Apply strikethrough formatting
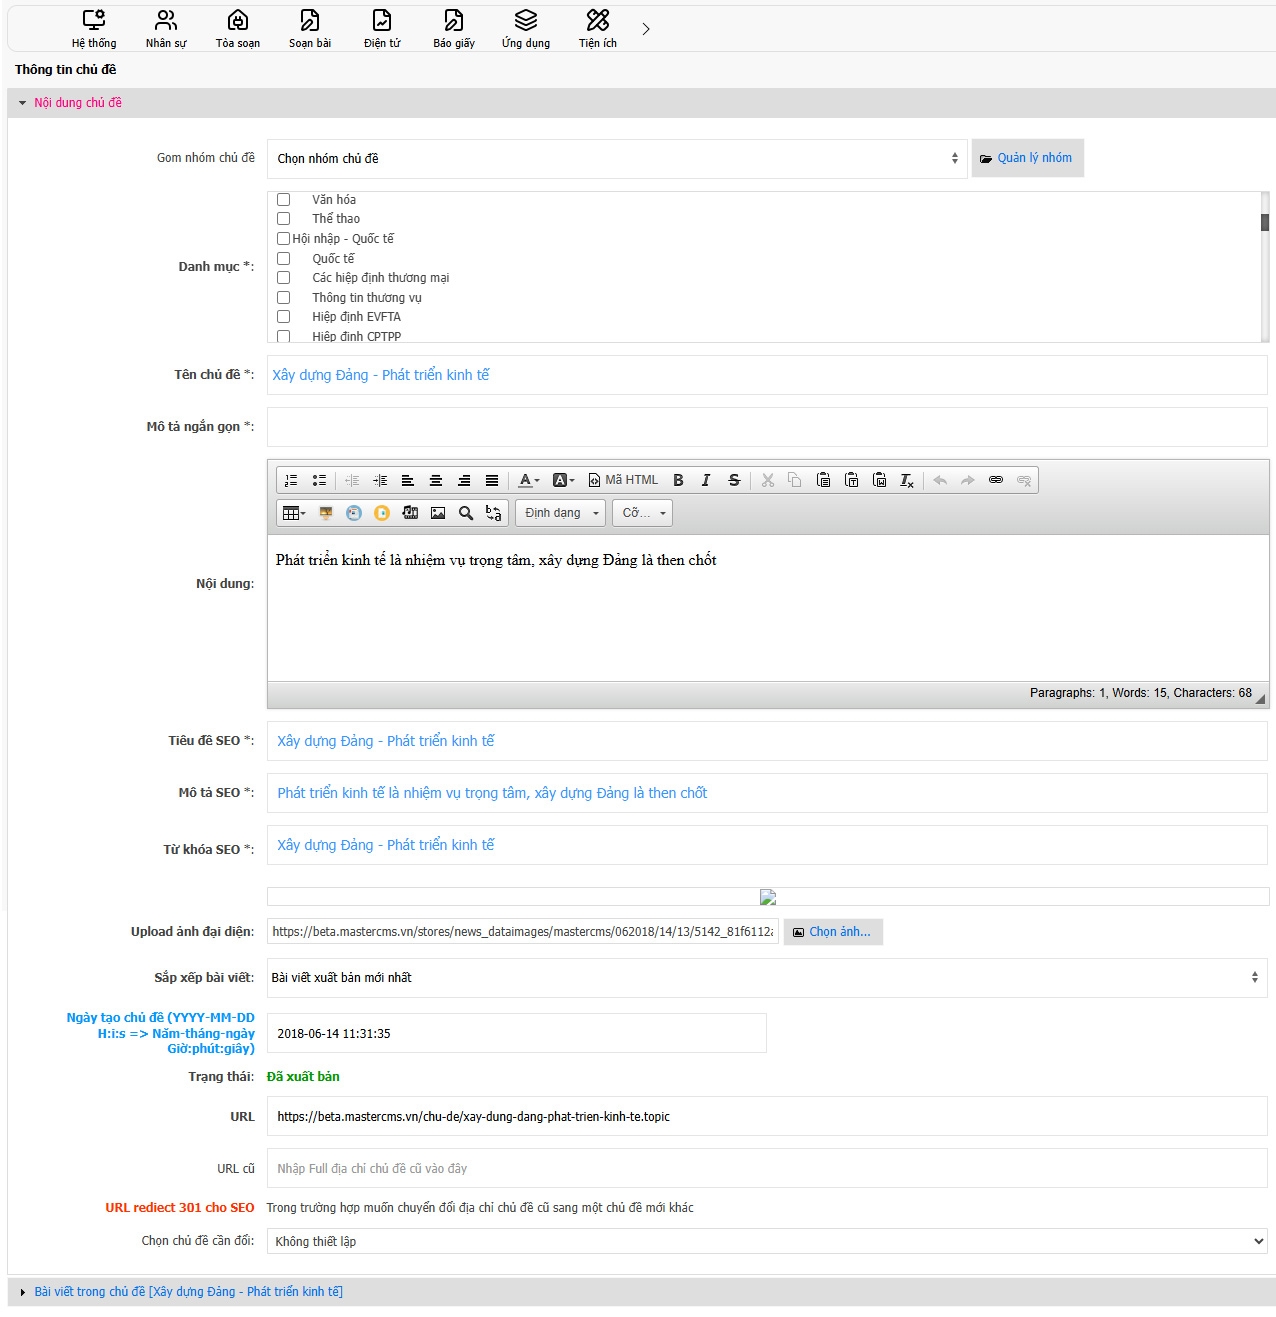Screen dimensions: 1276x1317 click(734, 481)
